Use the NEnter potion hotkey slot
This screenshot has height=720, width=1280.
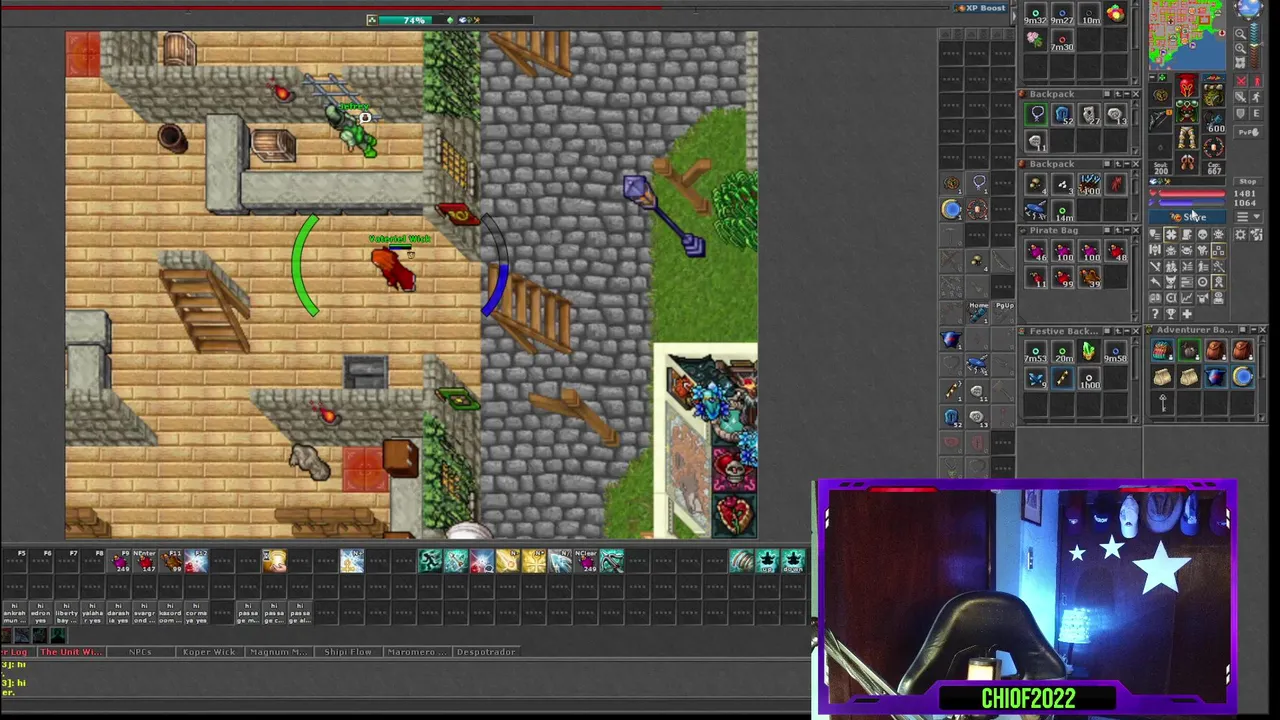tap(145, 561)
